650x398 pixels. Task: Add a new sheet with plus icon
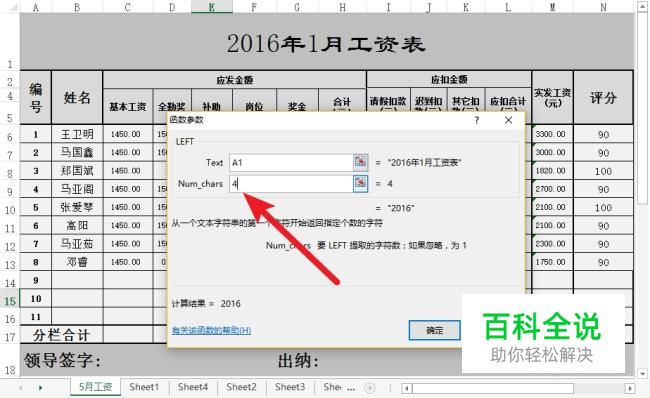point(369,388)
